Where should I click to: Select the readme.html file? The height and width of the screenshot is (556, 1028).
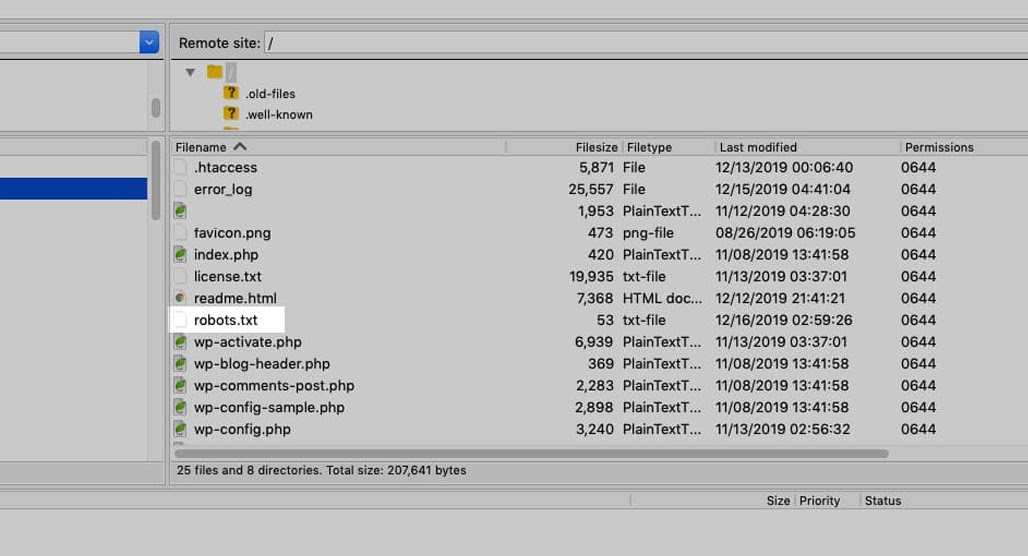[x=235, y=298]
